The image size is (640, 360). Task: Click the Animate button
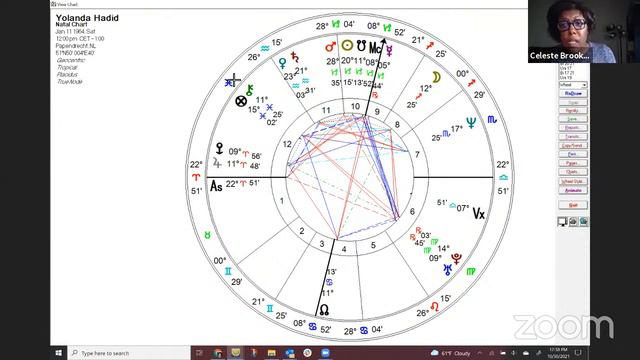click(573, 190)
